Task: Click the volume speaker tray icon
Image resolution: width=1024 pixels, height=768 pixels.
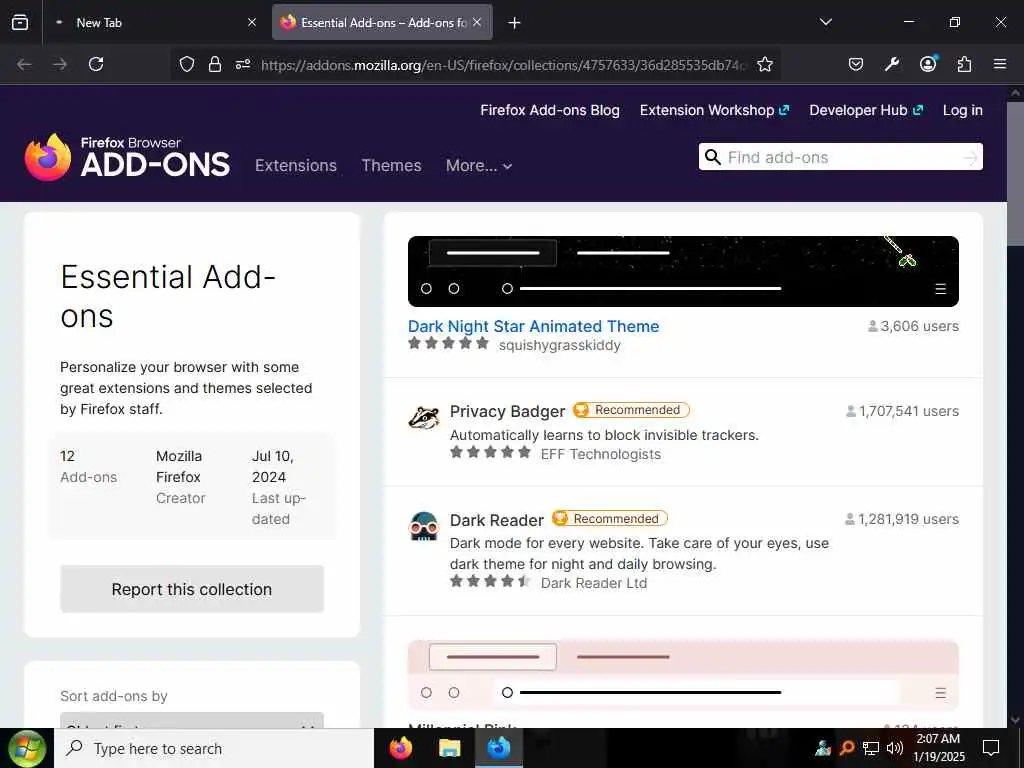Action: 895,748
